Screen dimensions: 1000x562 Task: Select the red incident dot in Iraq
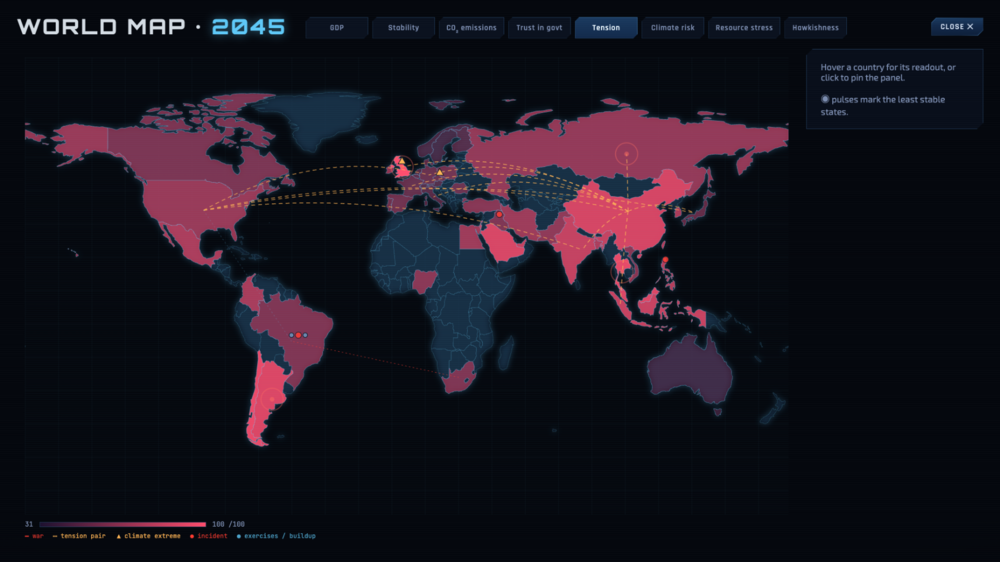click(499, 214)
